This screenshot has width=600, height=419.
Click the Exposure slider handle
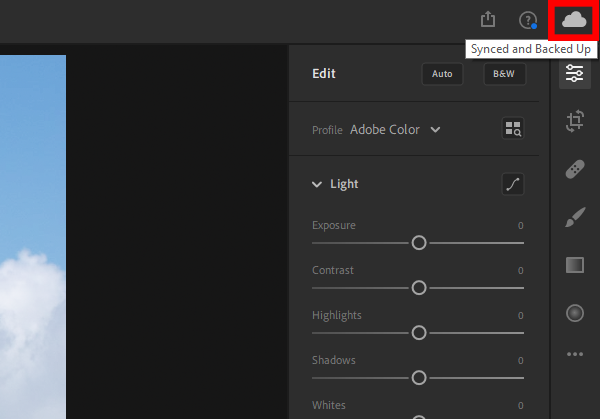[x=419, y=243]
